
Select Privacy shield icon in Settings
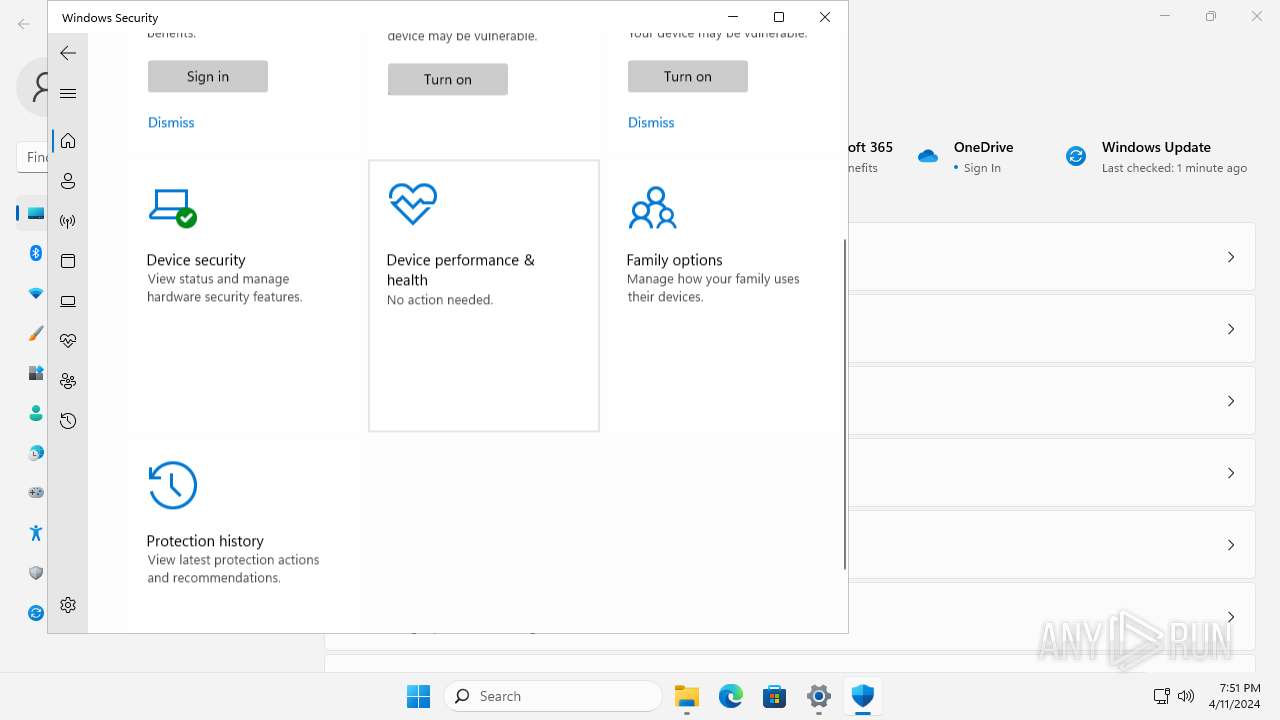coord(36,573)
